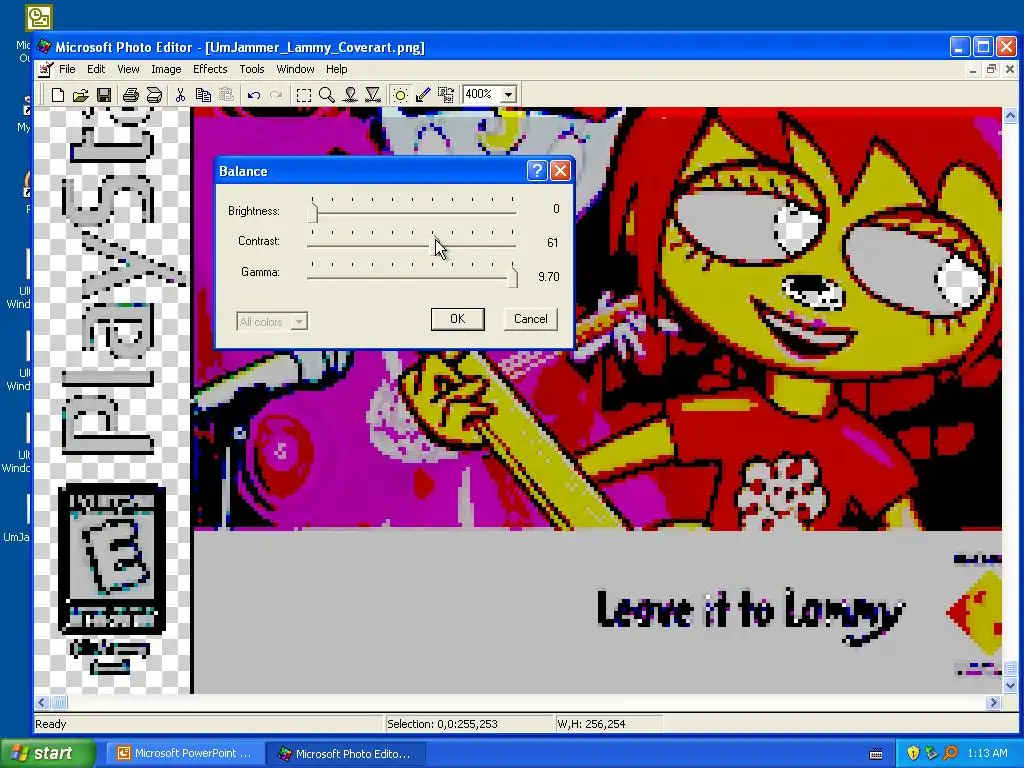Screen dimensions: 1024x768
Task: Click the vertical scrollbar down arrow
Action: (1010, 686)
